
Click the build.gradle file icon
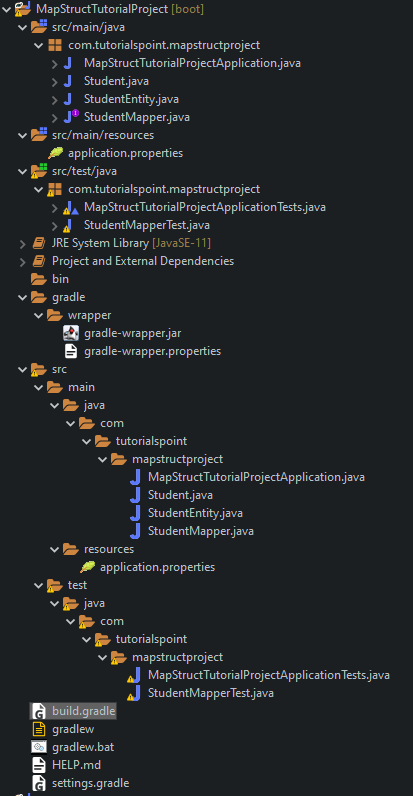pyautogui.click(x=39, y=711)
